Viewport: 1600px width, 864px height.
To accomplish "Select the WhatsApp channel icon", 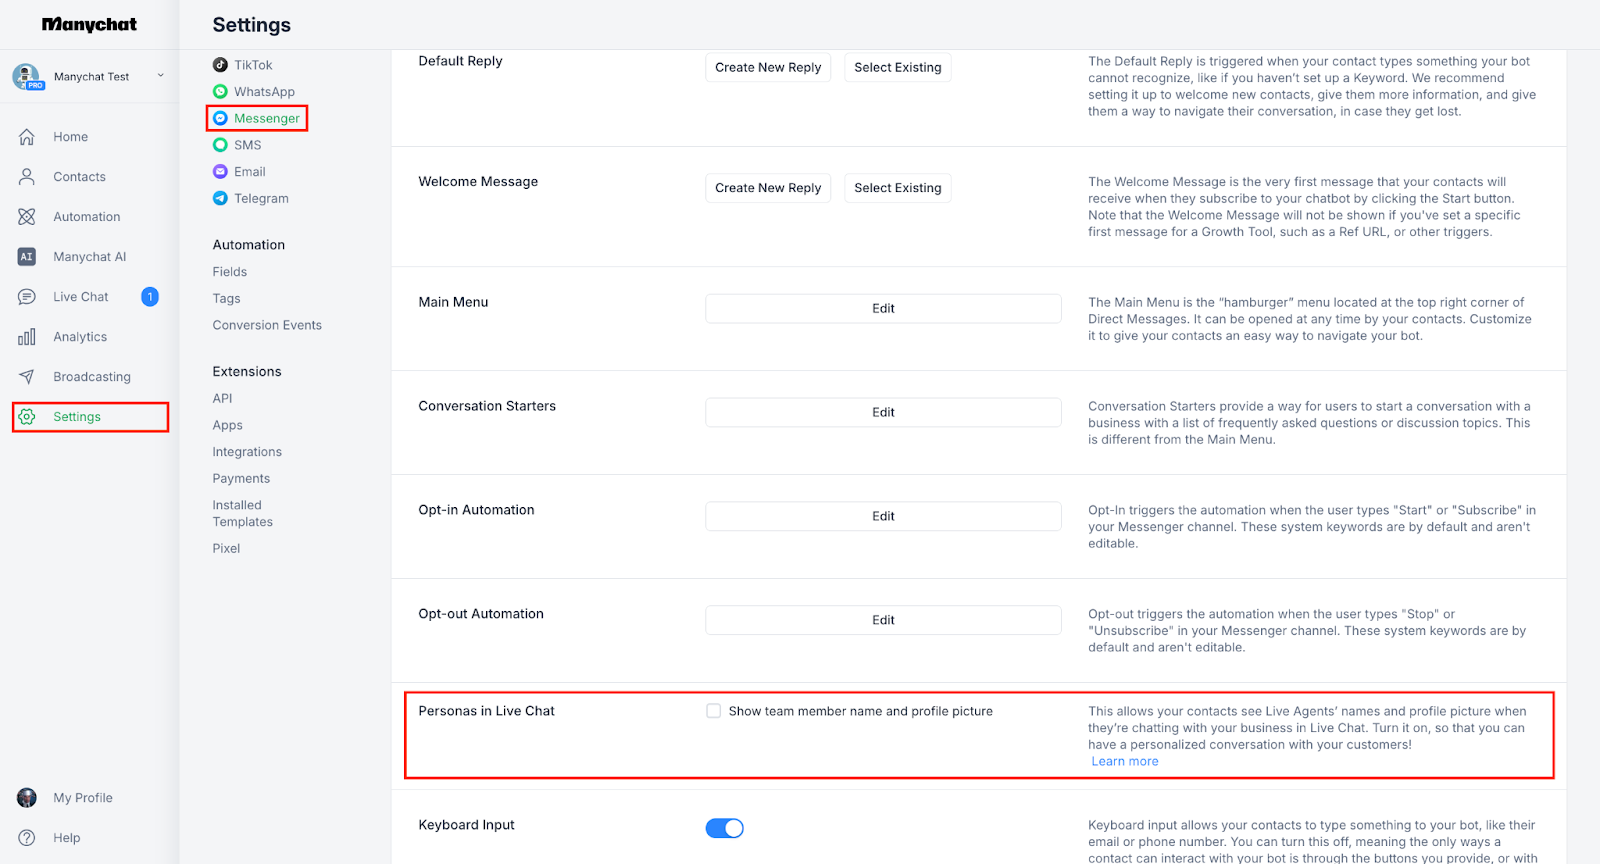I will coord(220,92).
